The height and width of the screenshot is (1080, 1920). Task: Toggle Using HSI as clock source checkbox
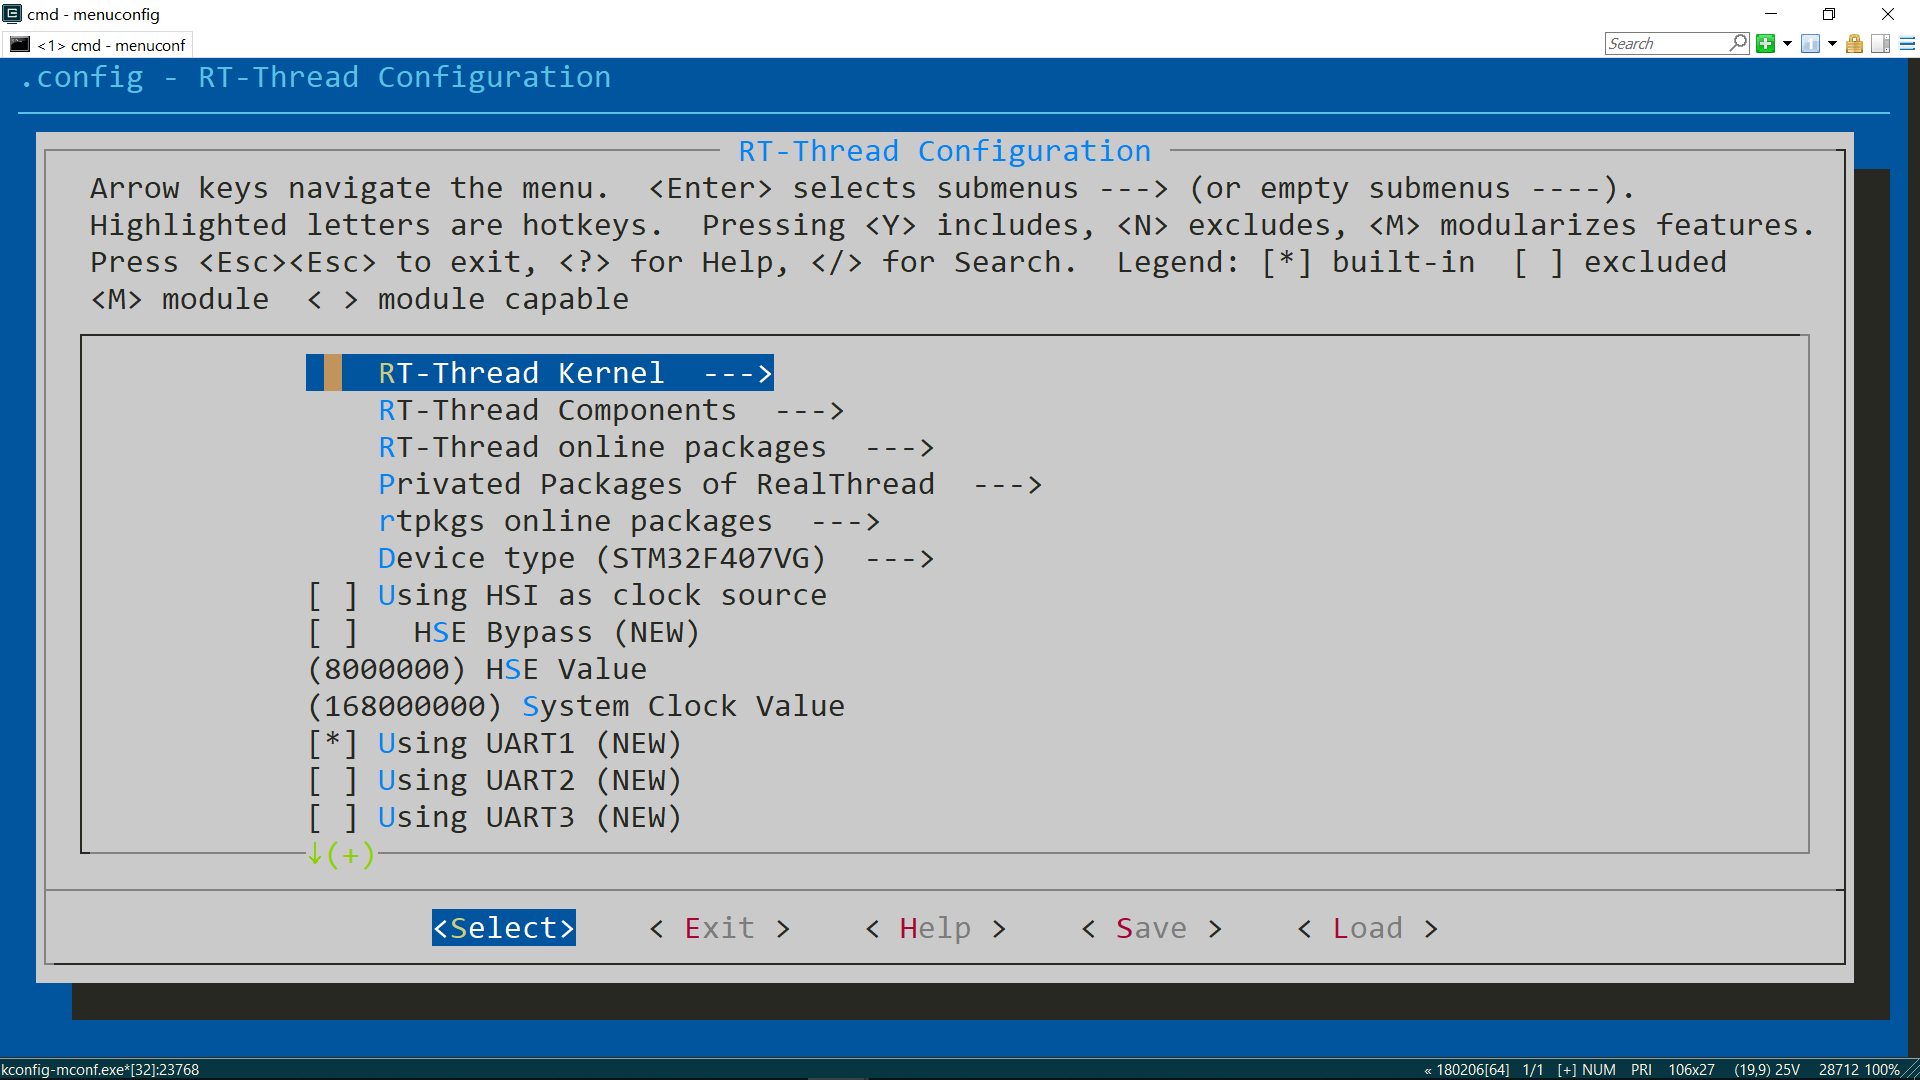point(332,596)
